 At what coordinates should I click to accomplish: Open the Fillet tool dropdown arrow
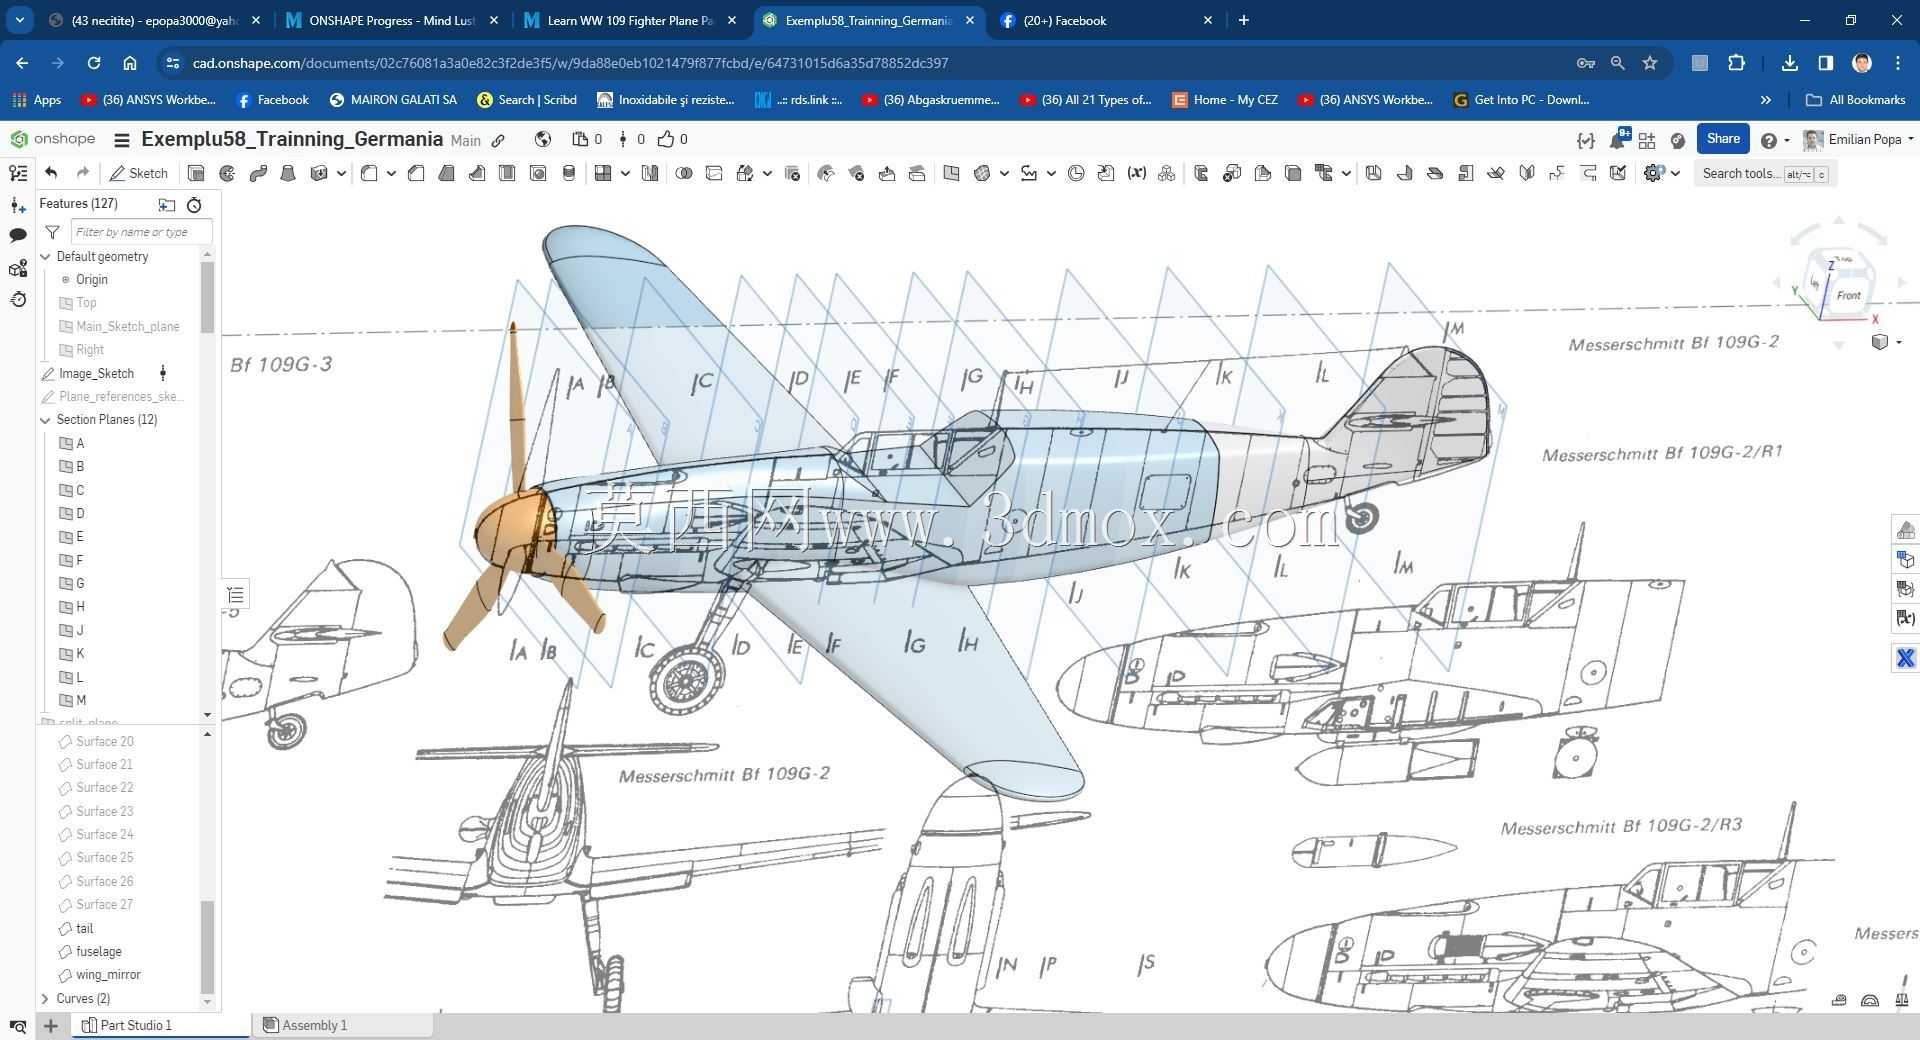point(391,173)
